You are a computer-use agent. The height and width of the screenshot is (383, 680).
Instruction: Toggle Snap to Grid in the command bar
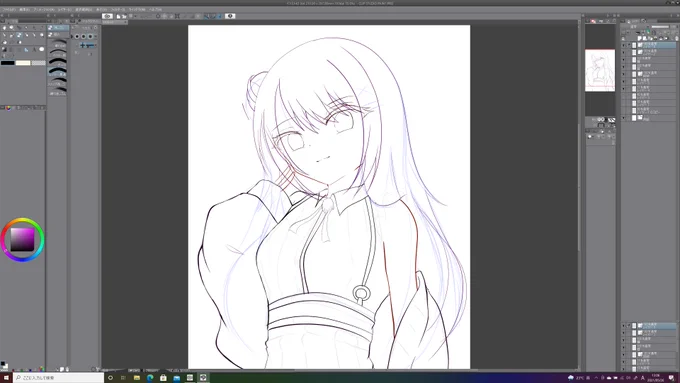[x=219, y=16]
